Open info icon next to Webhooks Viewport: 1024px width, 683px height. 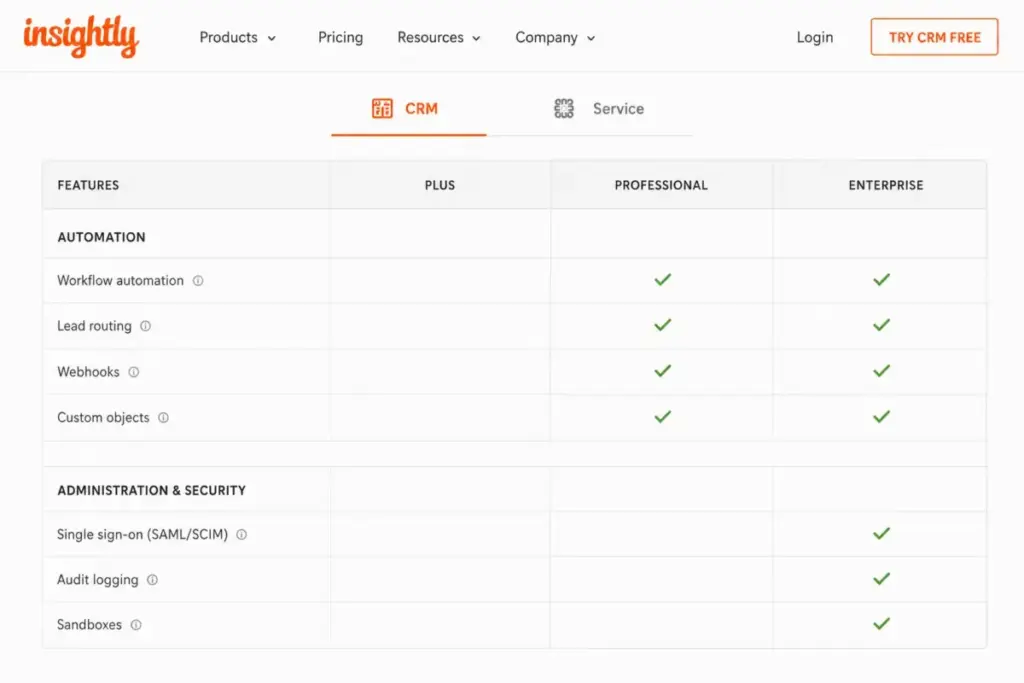[x=134, y=372]
